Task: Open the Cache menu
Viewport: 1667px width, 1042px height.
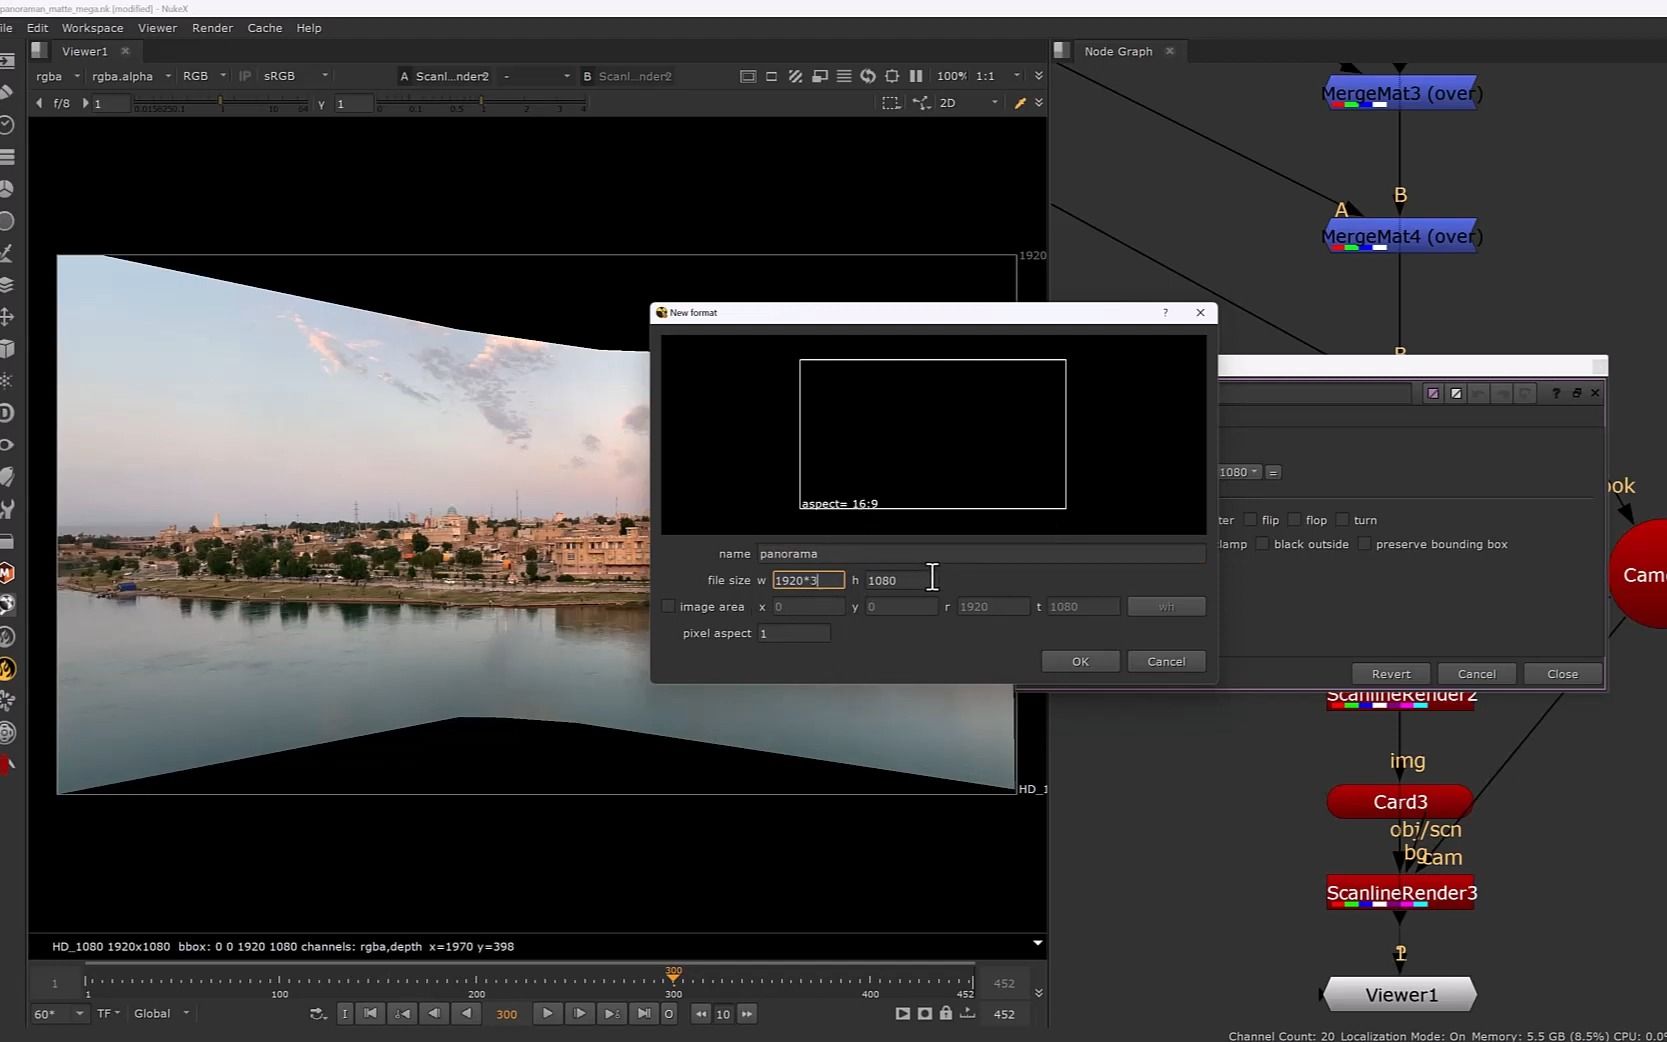Action: pyautogui.click(x=265, y=28)
